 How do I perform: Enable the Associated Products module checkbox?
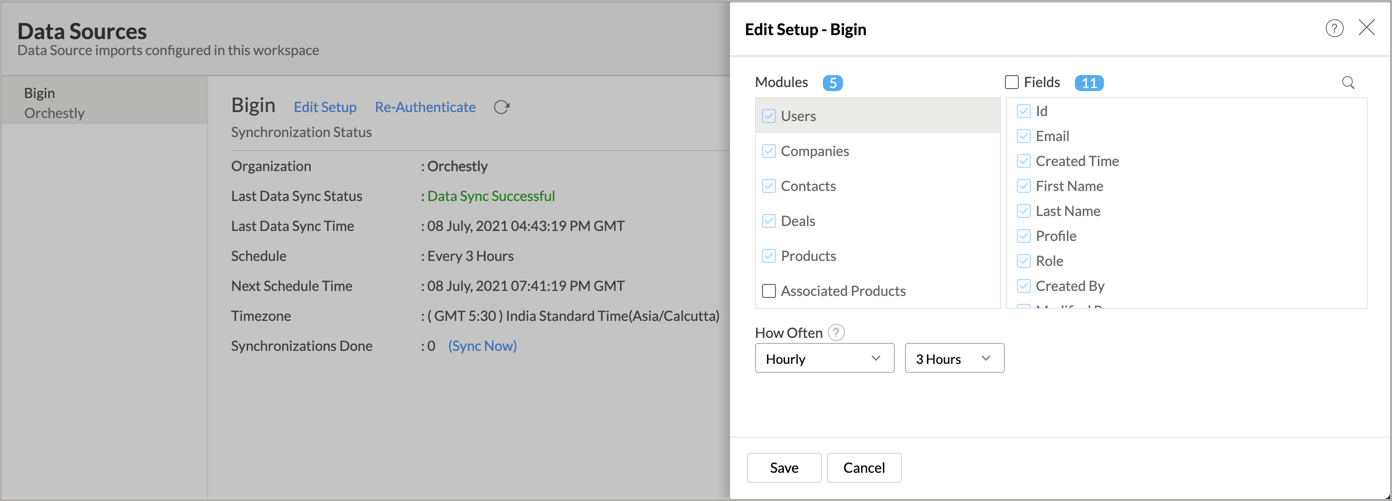[x=769, y=291]
